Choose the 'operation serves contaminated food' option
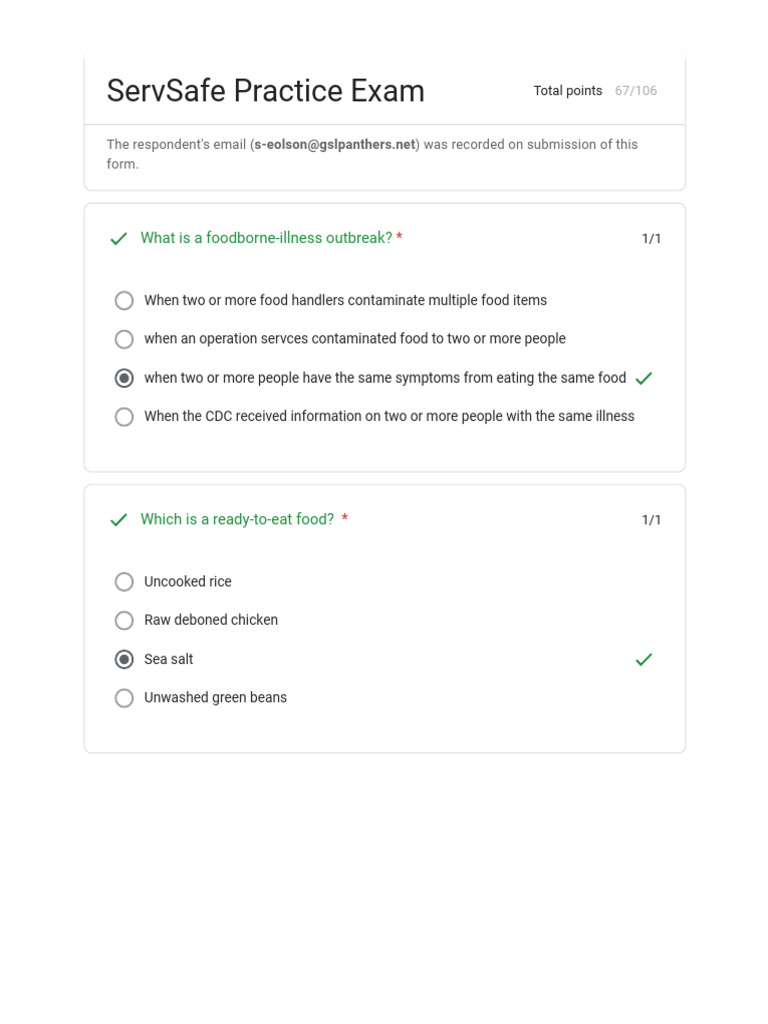 point(124,339)
